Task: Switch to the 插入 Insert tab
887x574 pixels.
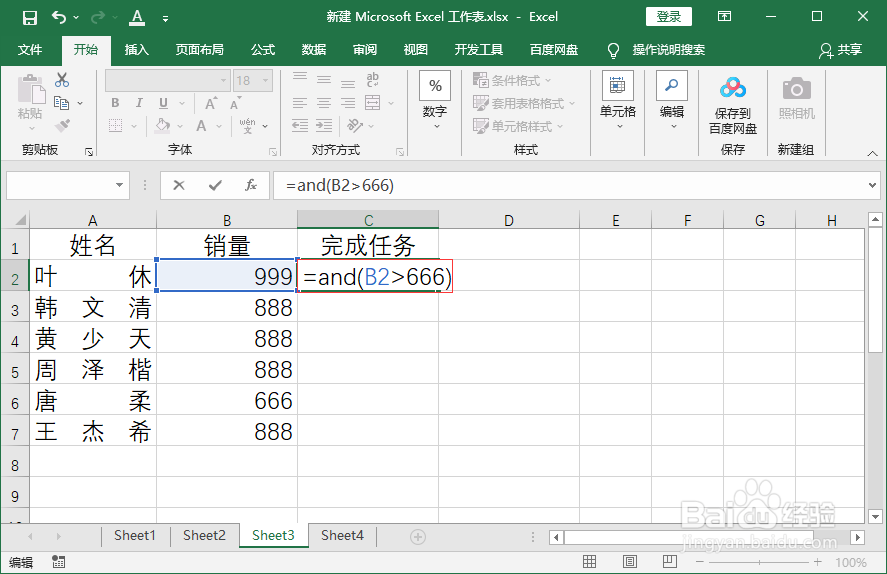Action: click(x=136, y=50)
